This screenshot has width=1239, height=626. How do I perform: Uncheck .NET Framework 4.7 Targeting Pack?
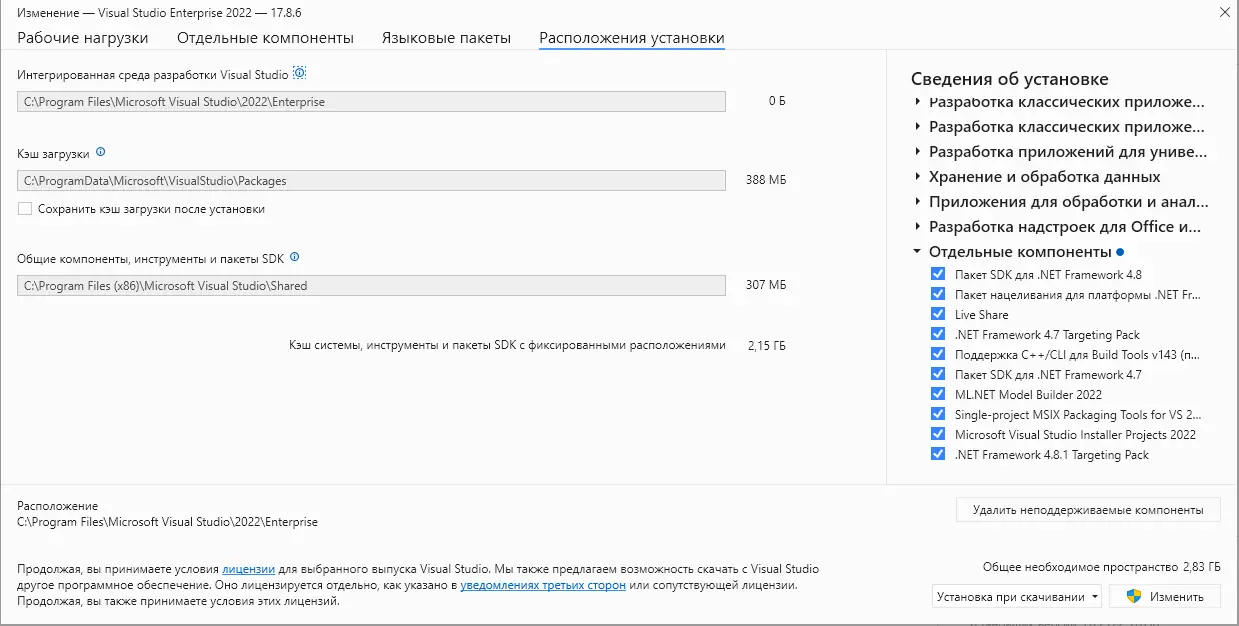point(938,333)
